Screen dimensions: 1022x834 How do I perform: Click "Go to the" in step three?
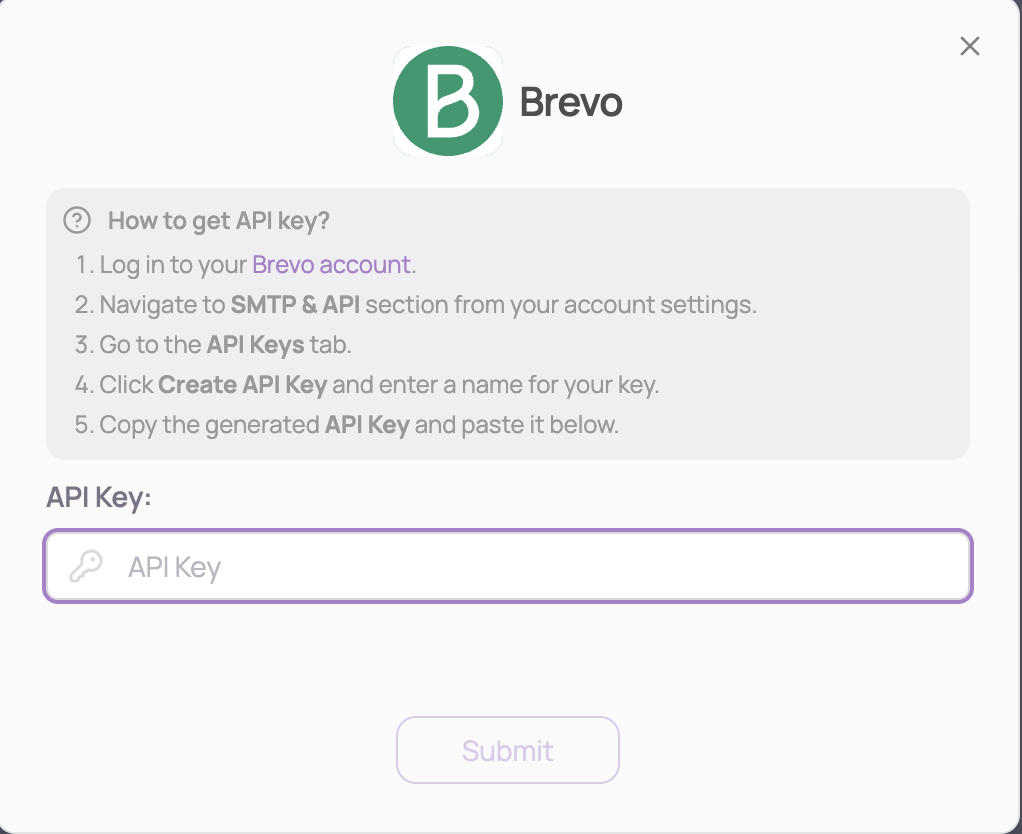150,345
